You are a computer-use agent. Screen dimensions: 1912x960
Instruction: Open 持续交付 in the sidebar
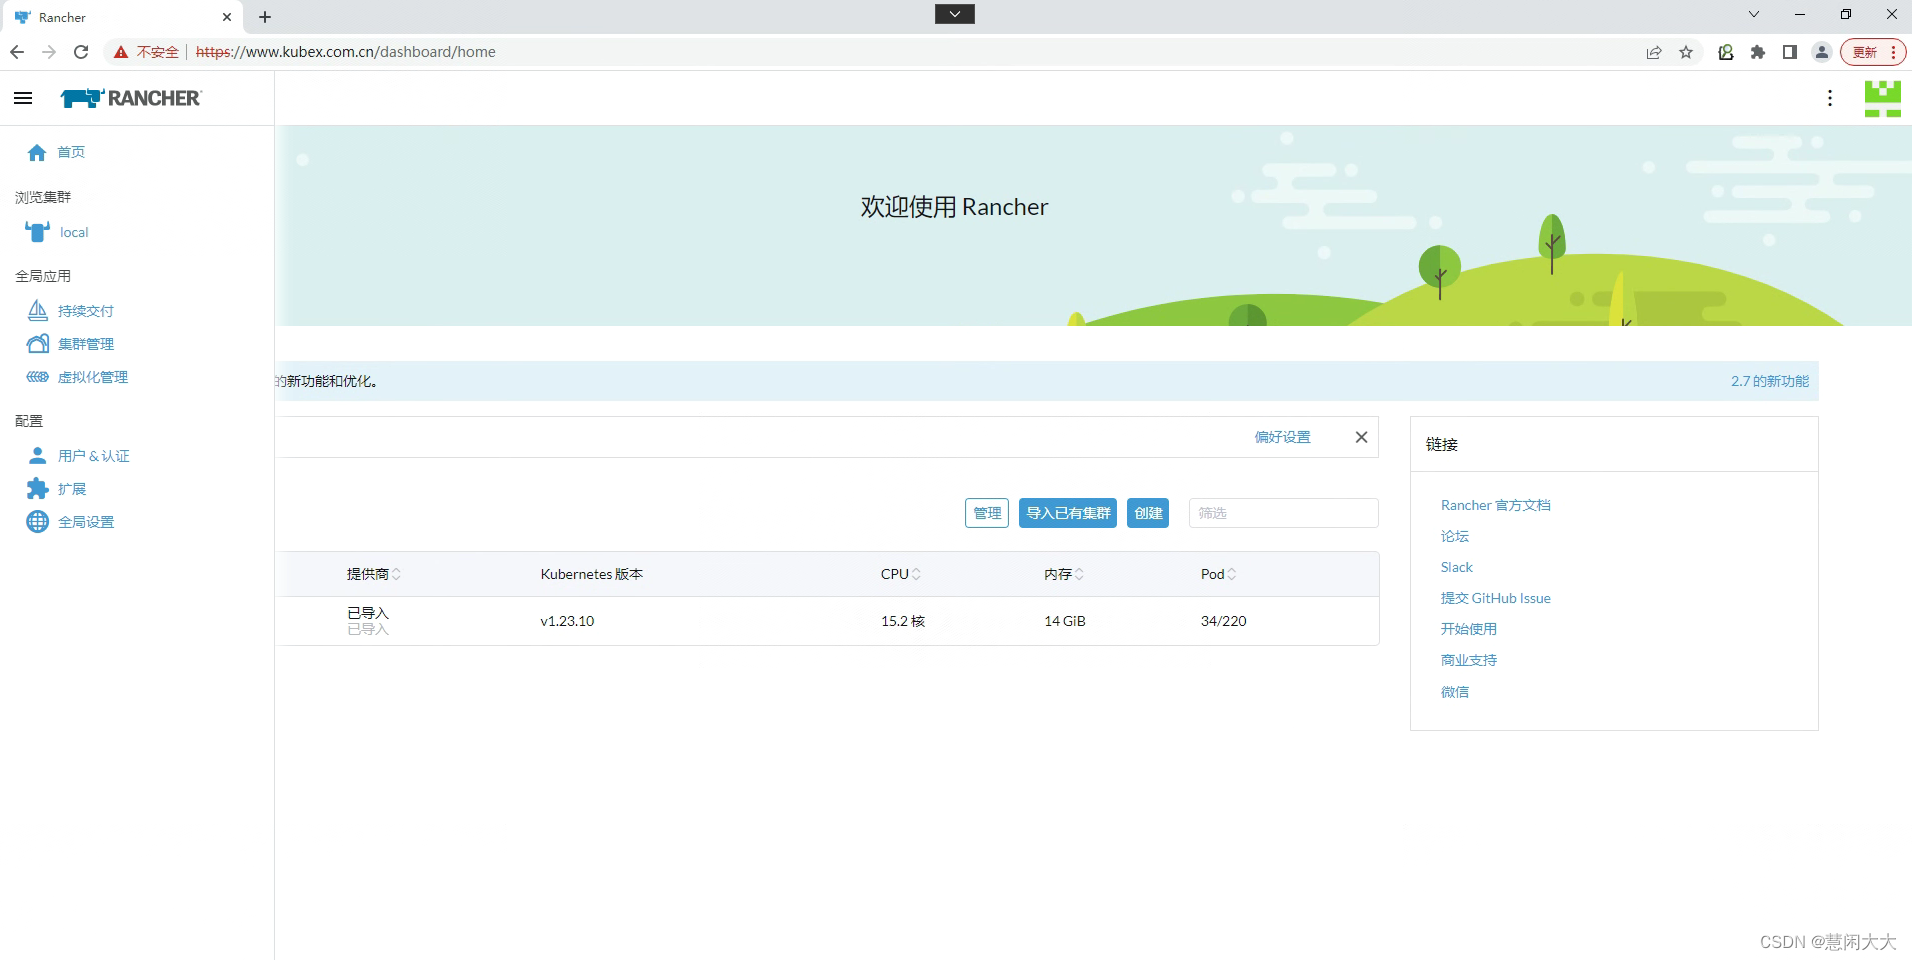coord(86,311)
